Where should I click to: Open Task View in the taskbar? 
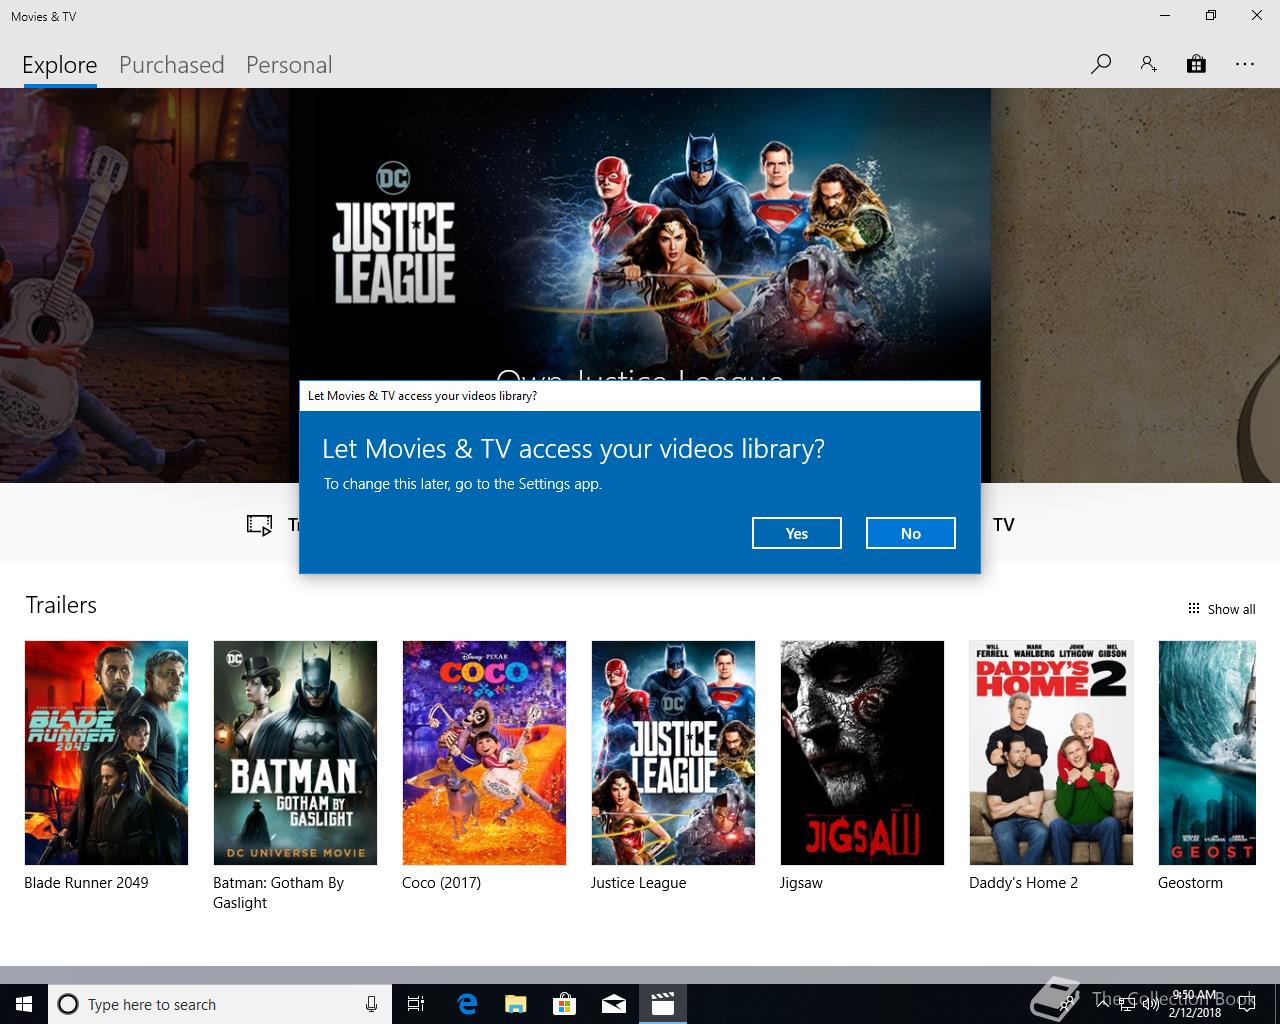(416, 1004)
